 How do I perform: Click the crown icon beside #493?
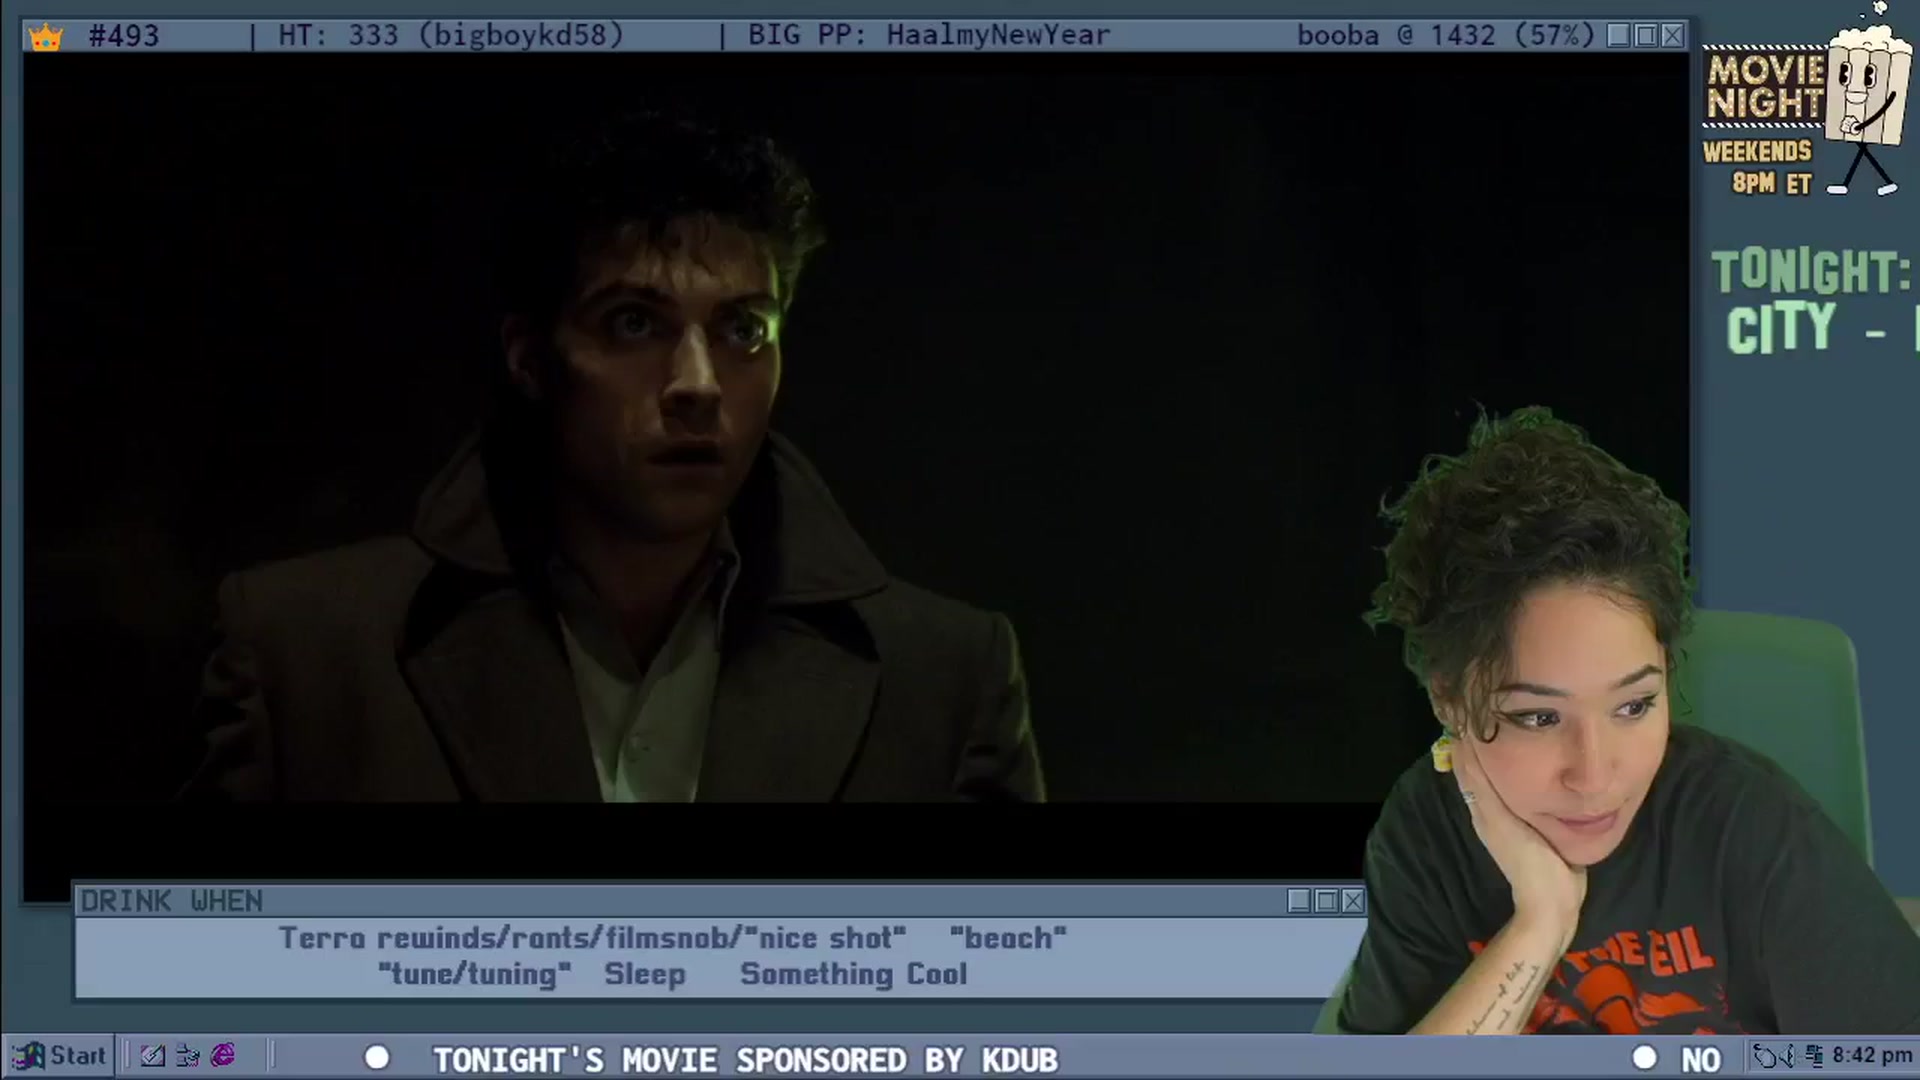click(46, 38)
